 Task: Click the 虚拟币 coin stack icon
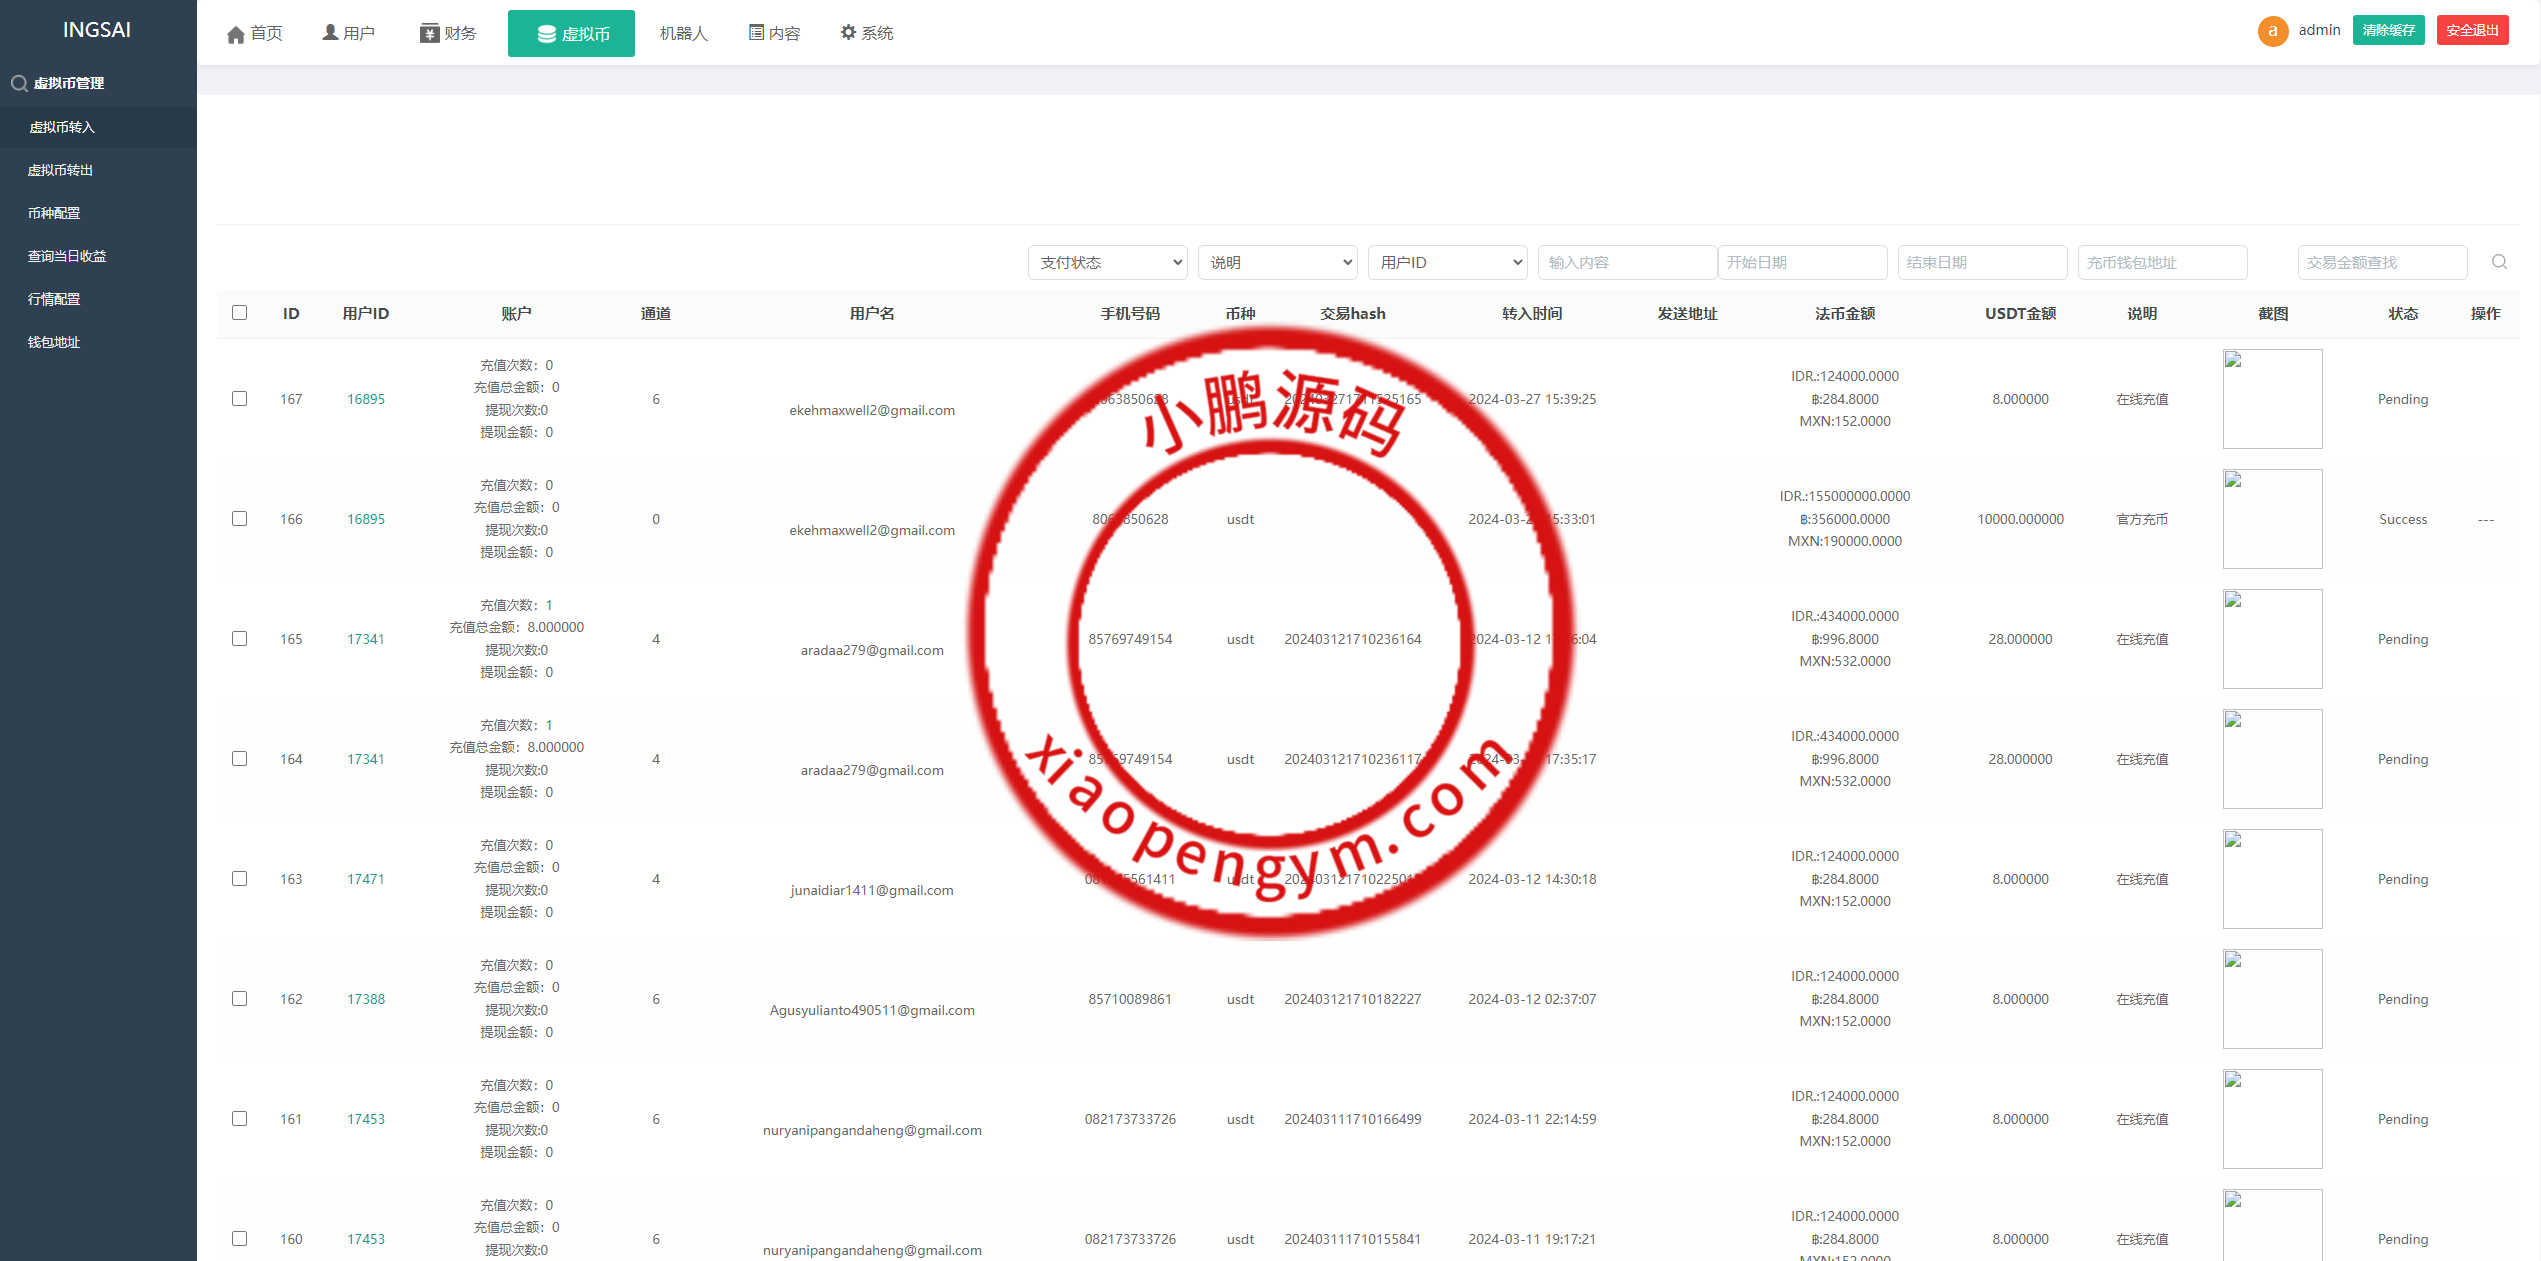click(x=546, y=35)
